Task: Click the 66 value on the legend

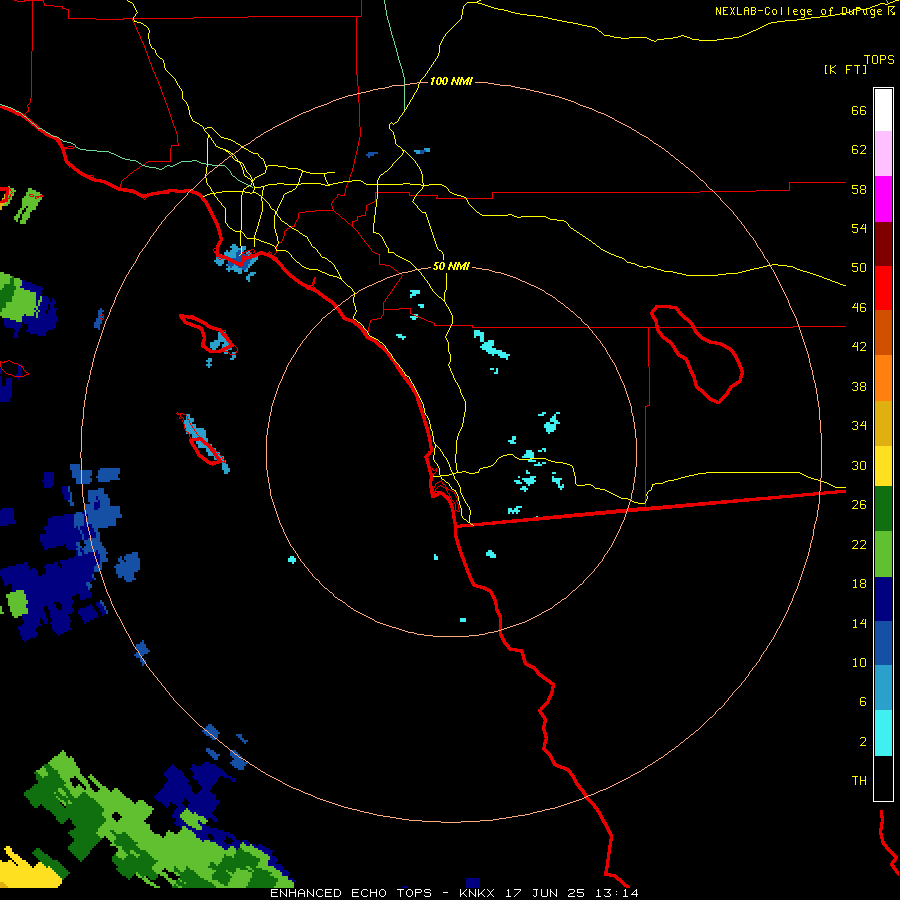Action: click(x=859, y=111)
